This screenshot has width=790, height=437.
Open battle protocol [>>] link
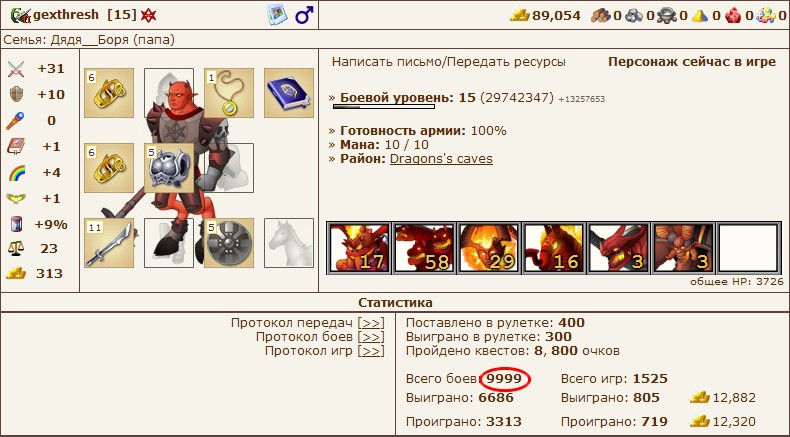point(371,337)
